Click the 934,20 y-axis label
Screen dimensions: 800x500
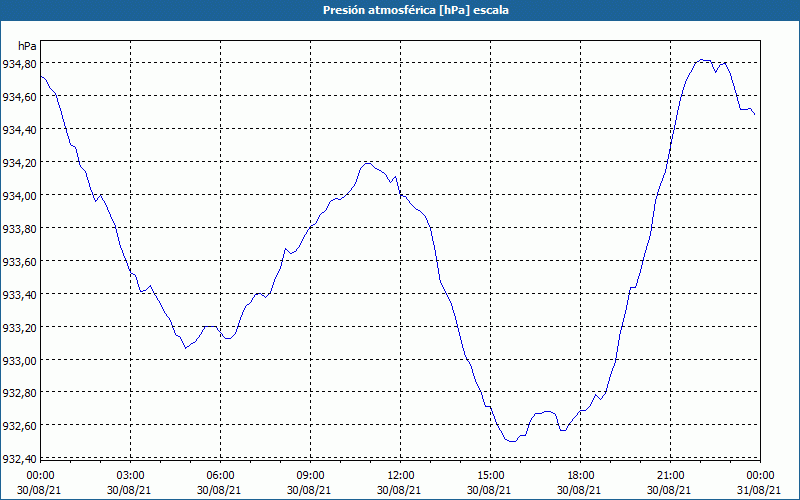pyautogui.click(x=19, y=162)
